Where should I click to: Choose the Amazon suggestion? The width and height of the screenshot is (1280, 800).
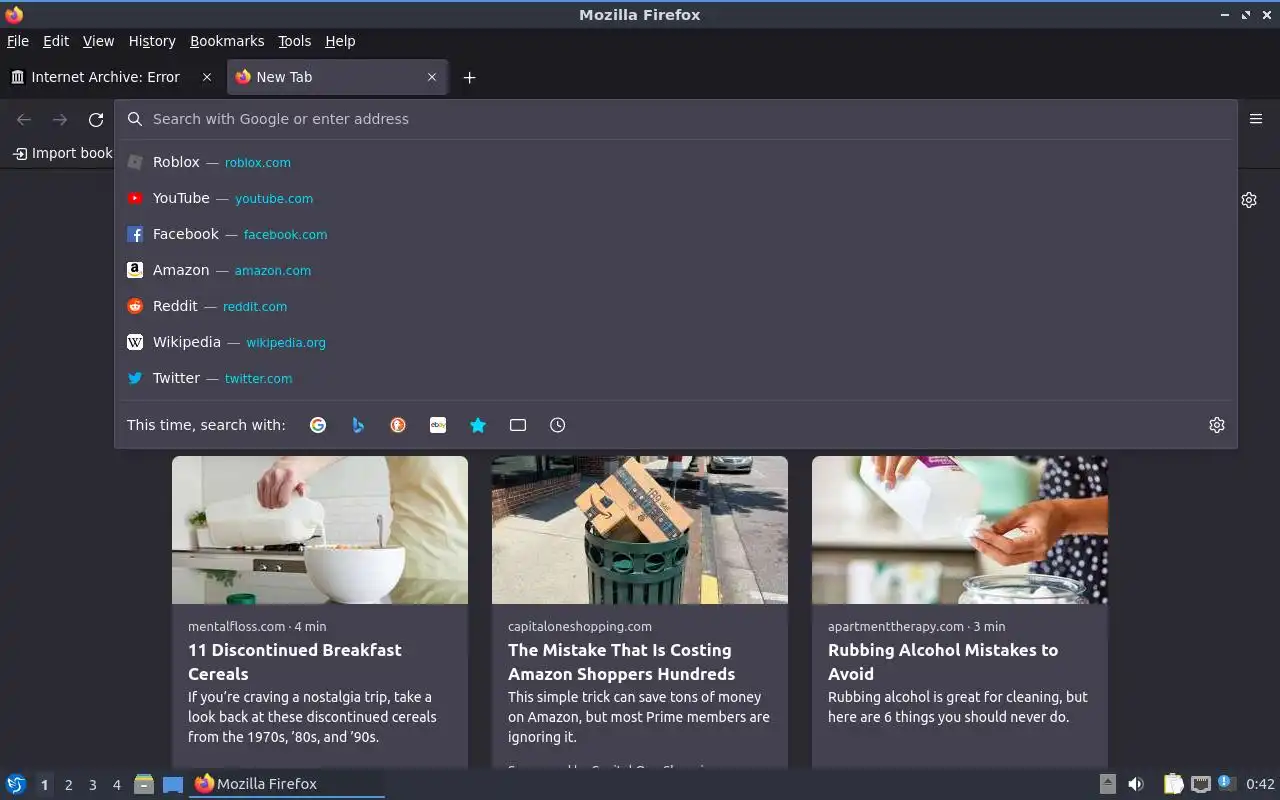(675, 270)
